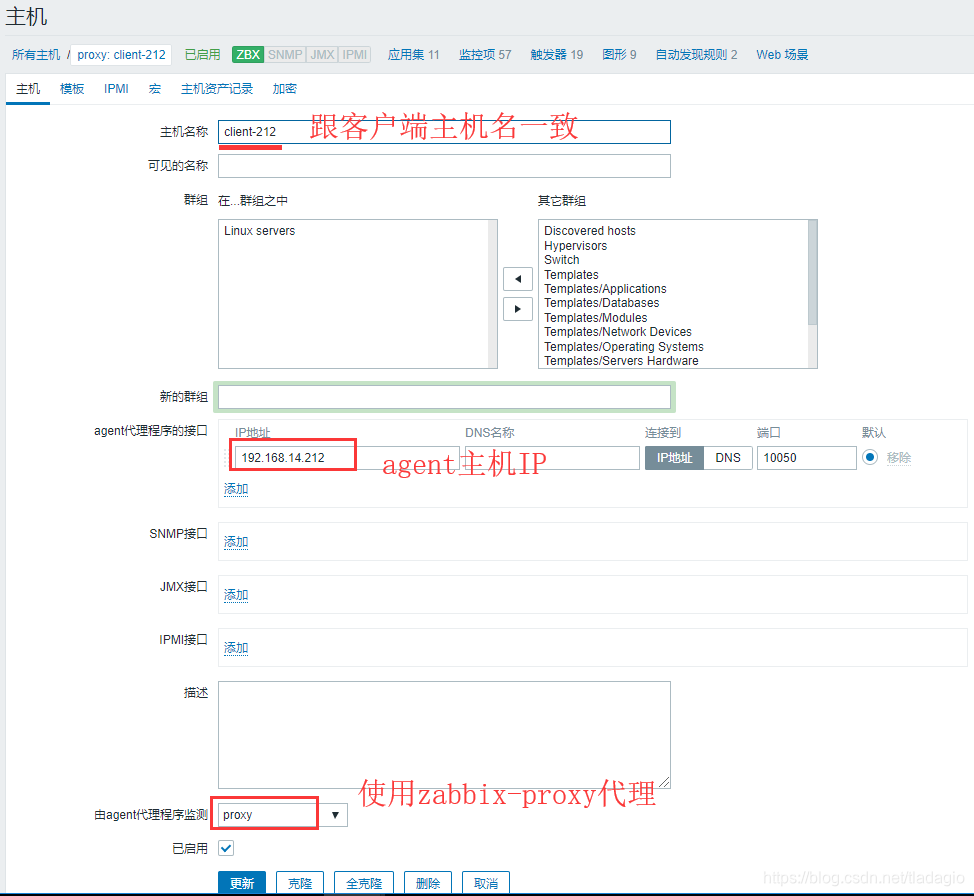The width and height of the screenshot is (974, 896).
Task: Switch to the 模板 tab
Action: [x=71, y=88]
